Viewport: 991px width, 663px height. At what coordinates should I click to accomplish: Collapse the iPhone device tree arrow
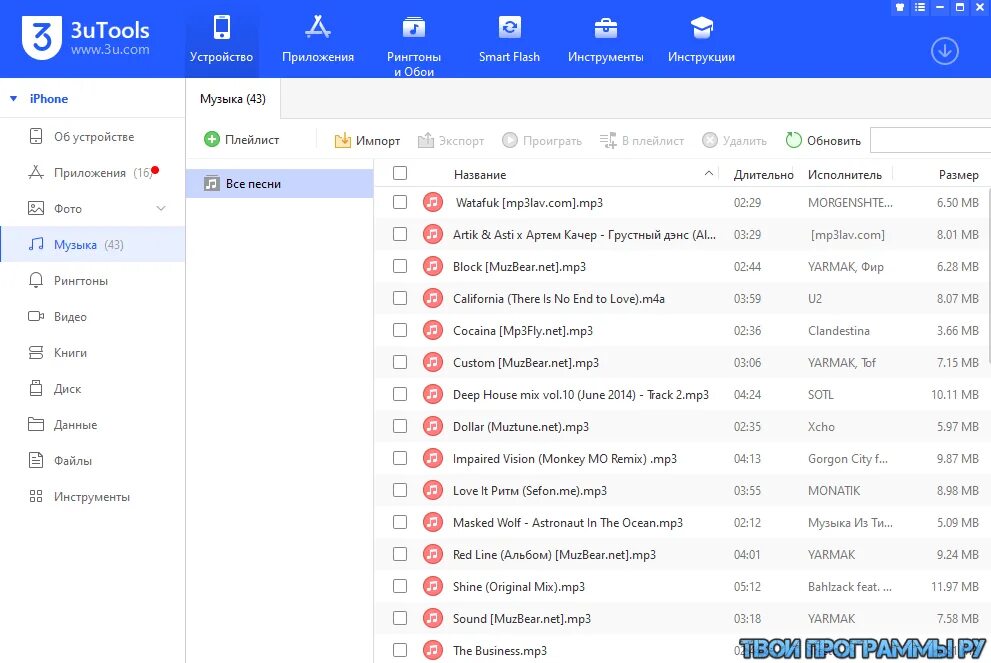pos(13,99)
